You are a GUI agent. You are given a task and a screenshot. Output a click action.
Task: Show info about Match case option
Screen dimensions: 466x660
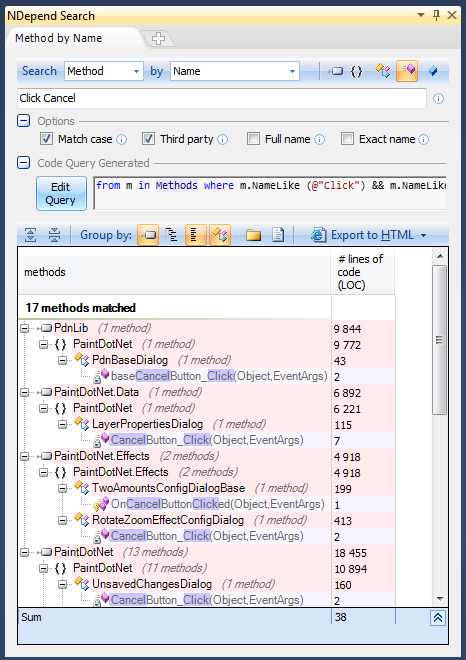click(121, 139)
